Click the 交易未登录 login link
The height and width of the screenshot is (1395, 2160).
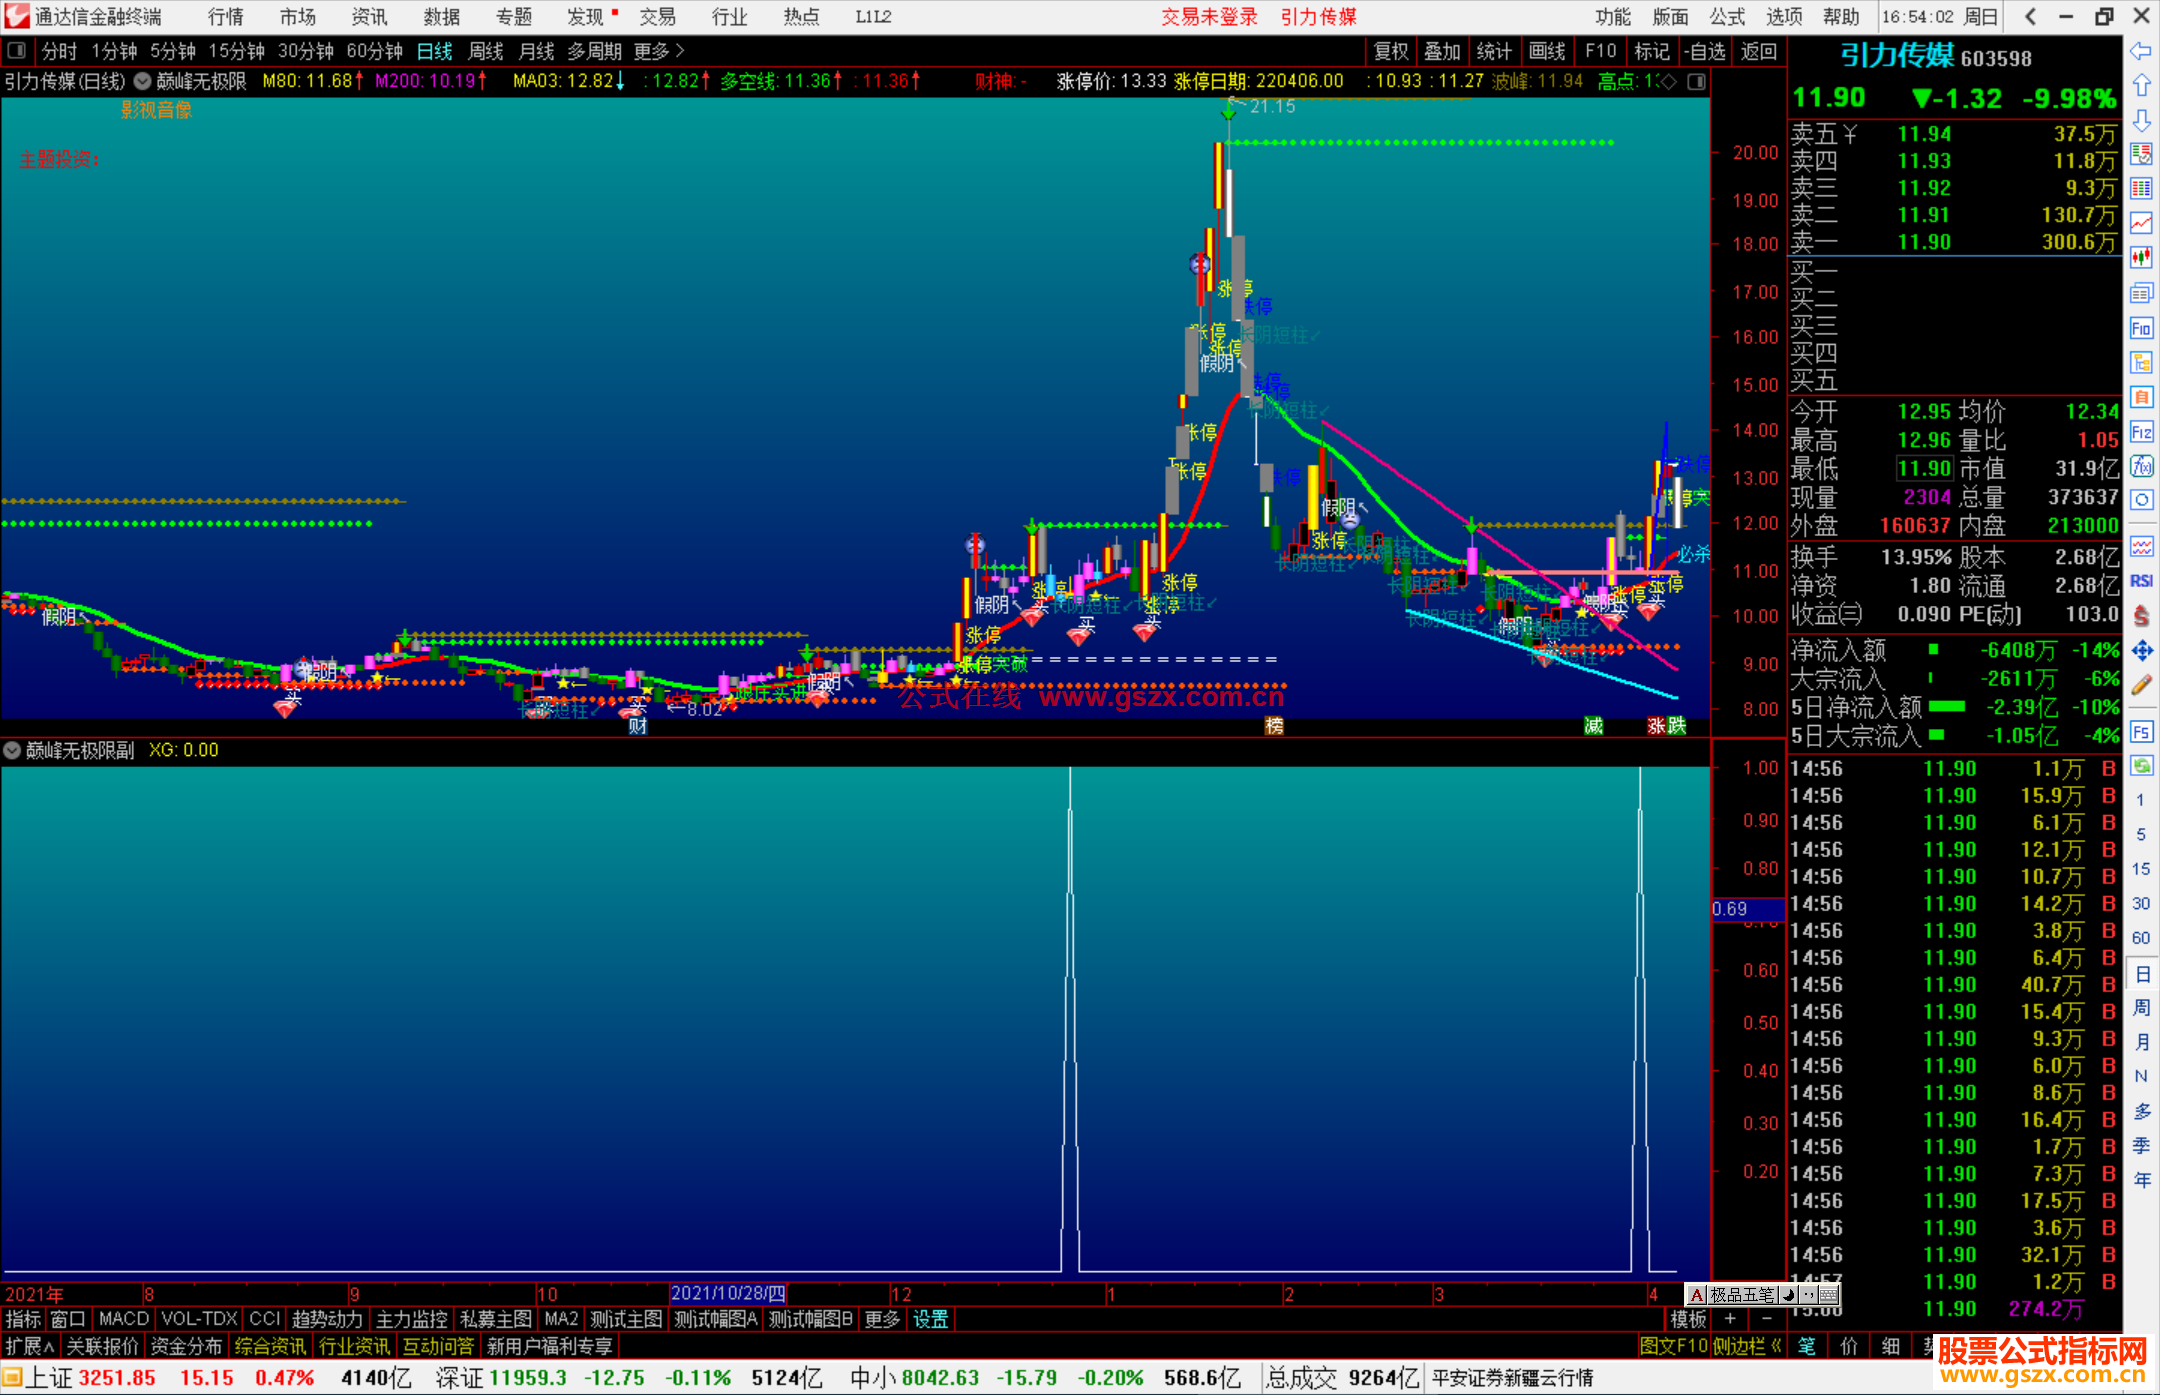pyautogui.click(x=1209, y=17)
